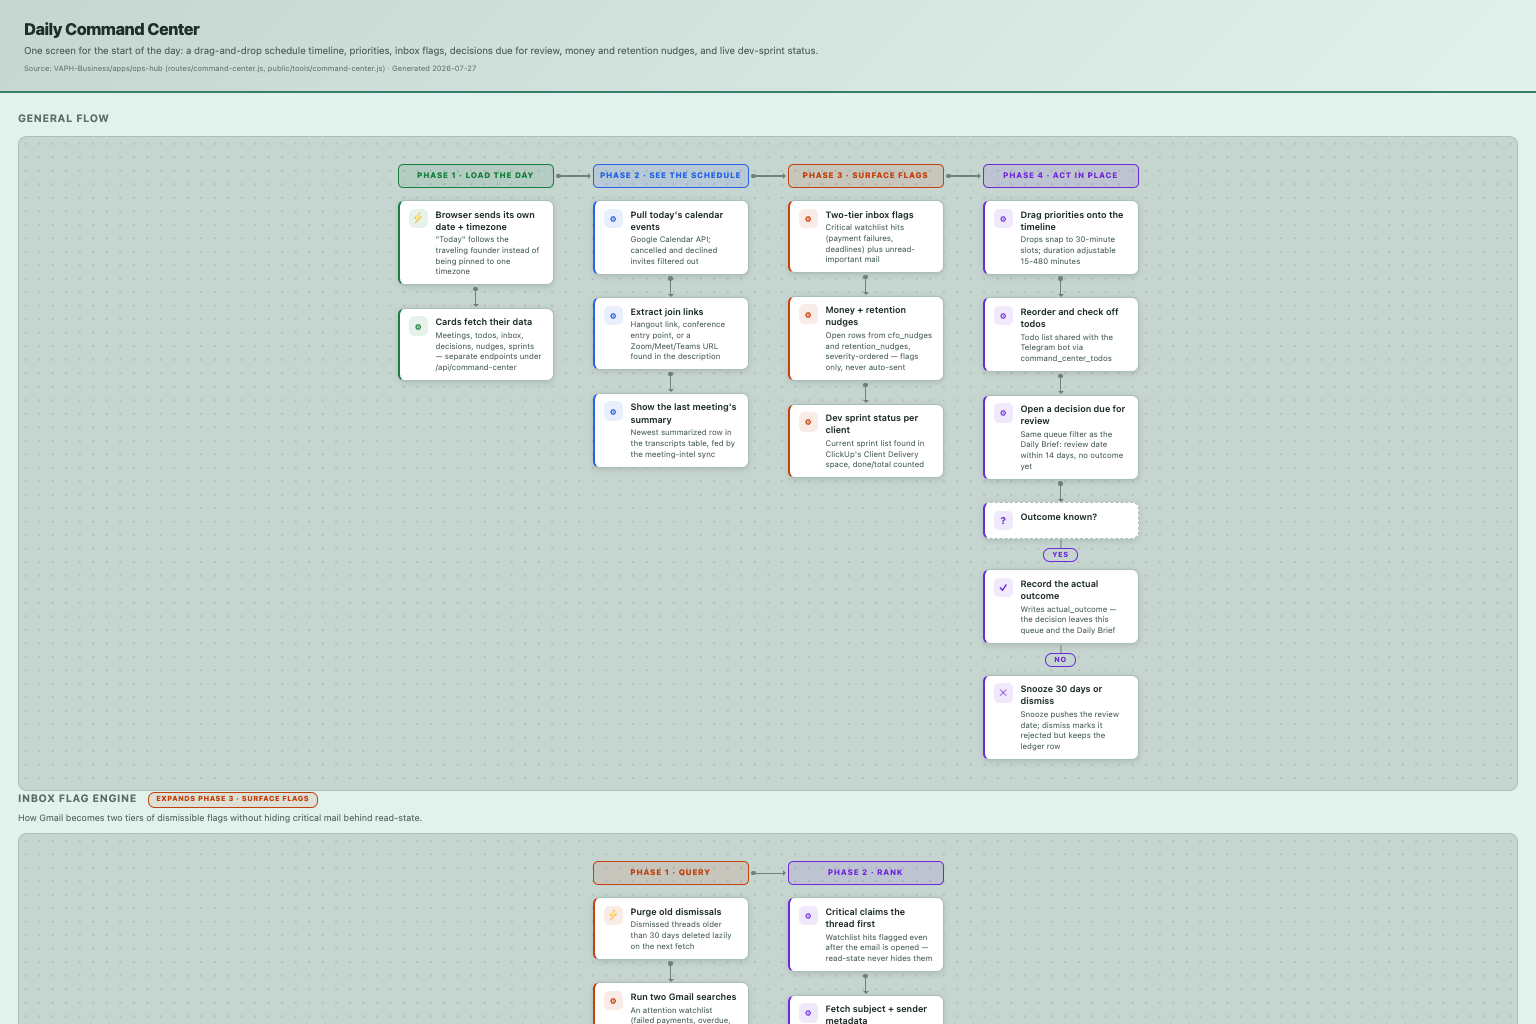Click the blue icon on 'Pull today's calendar events' card
This screenshot has height=1024, width=1536.
613,218
